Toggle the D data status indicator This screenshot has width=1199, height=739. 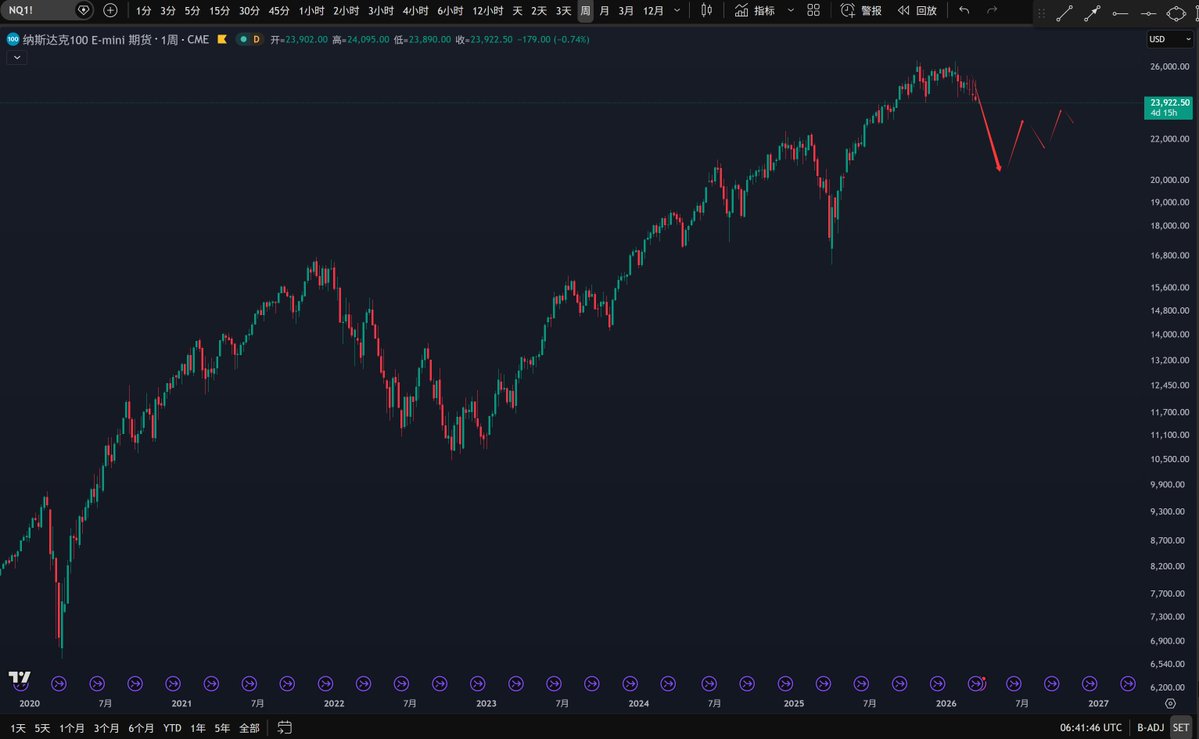click(256, 39)
